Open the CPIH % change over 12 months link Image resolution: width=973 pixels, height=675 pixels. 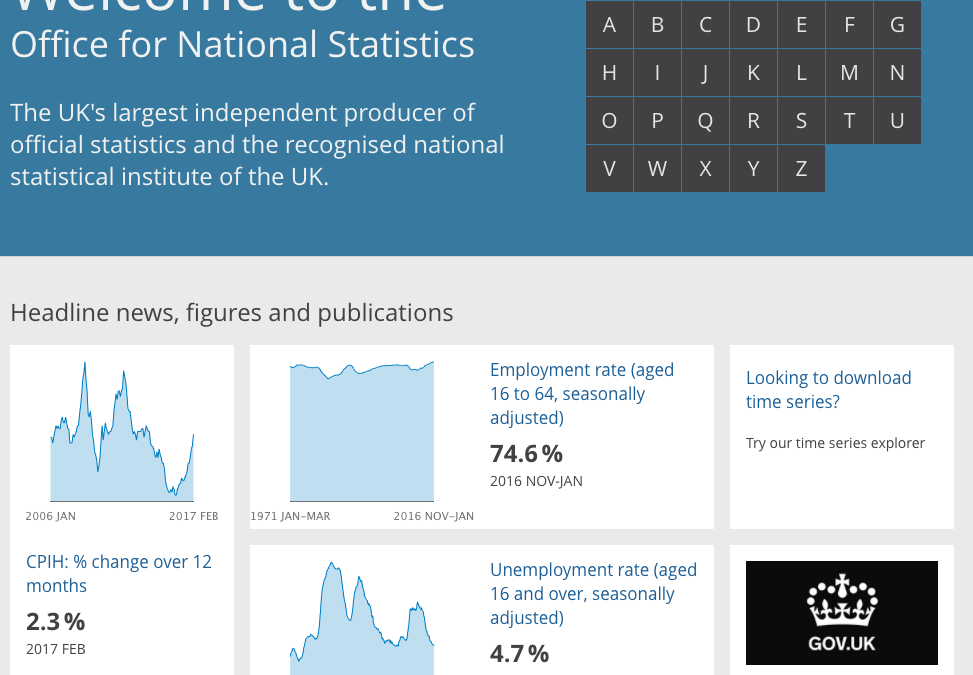[x=119, y=573]
